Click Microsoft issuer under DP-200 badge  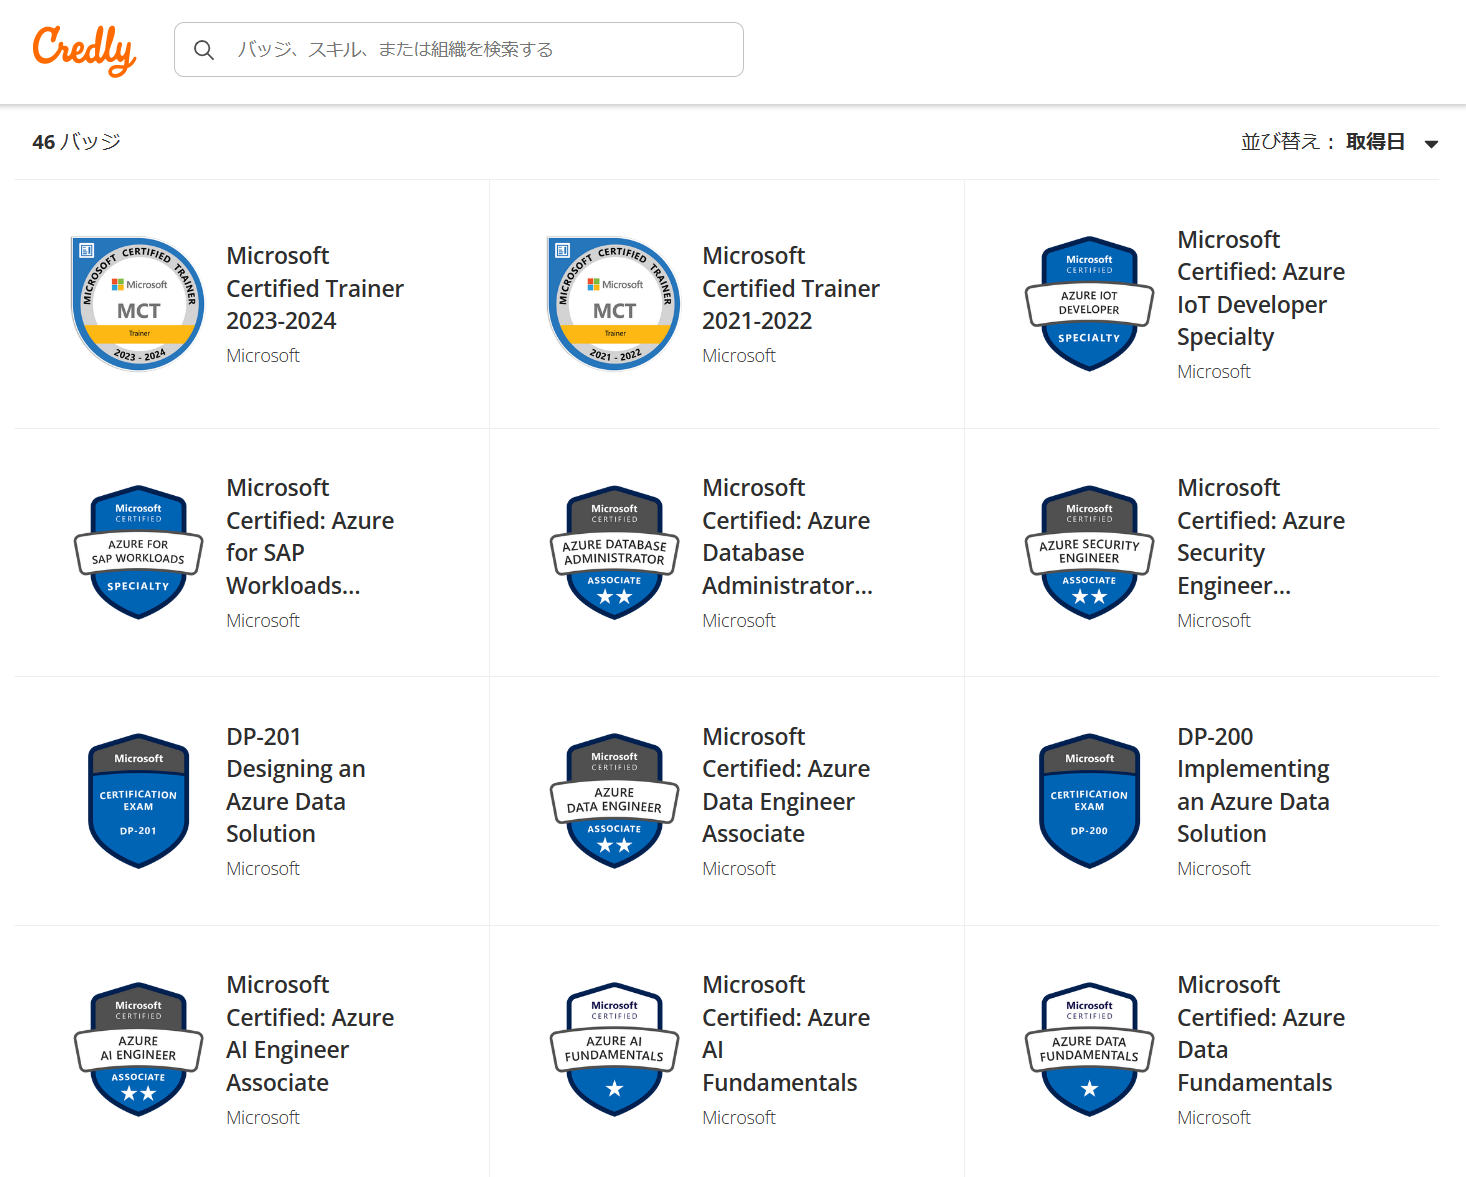coord(1214,869)
